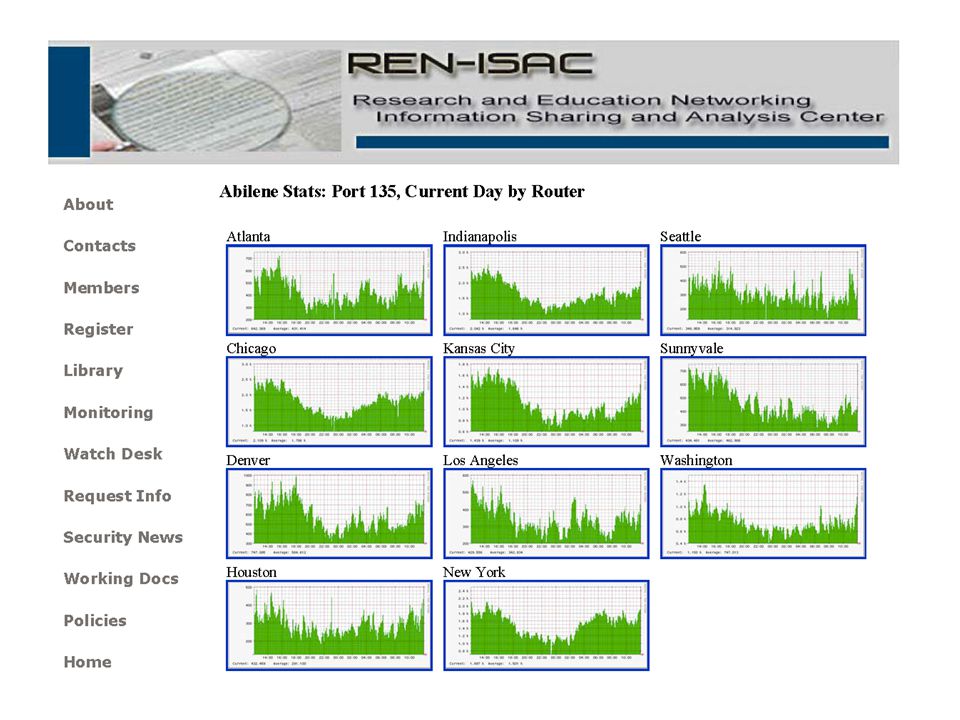Click the Kansas City label text
The width and height of the screenshot is (960, 720).
(479, 349)
